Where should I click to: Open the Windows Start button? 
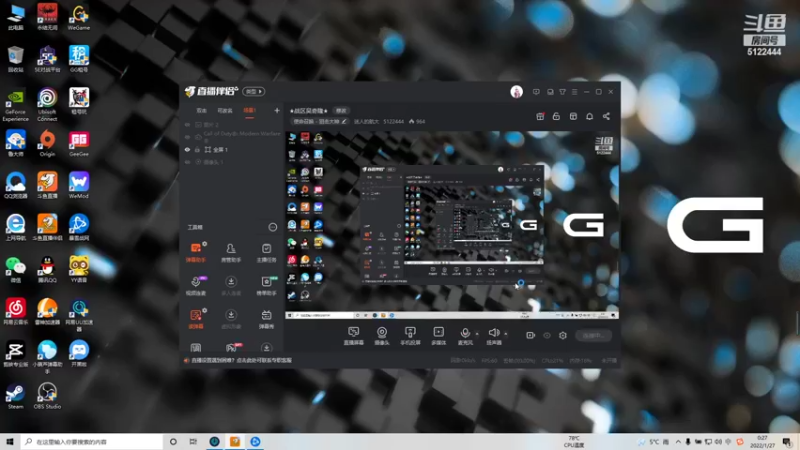[9, 441]
